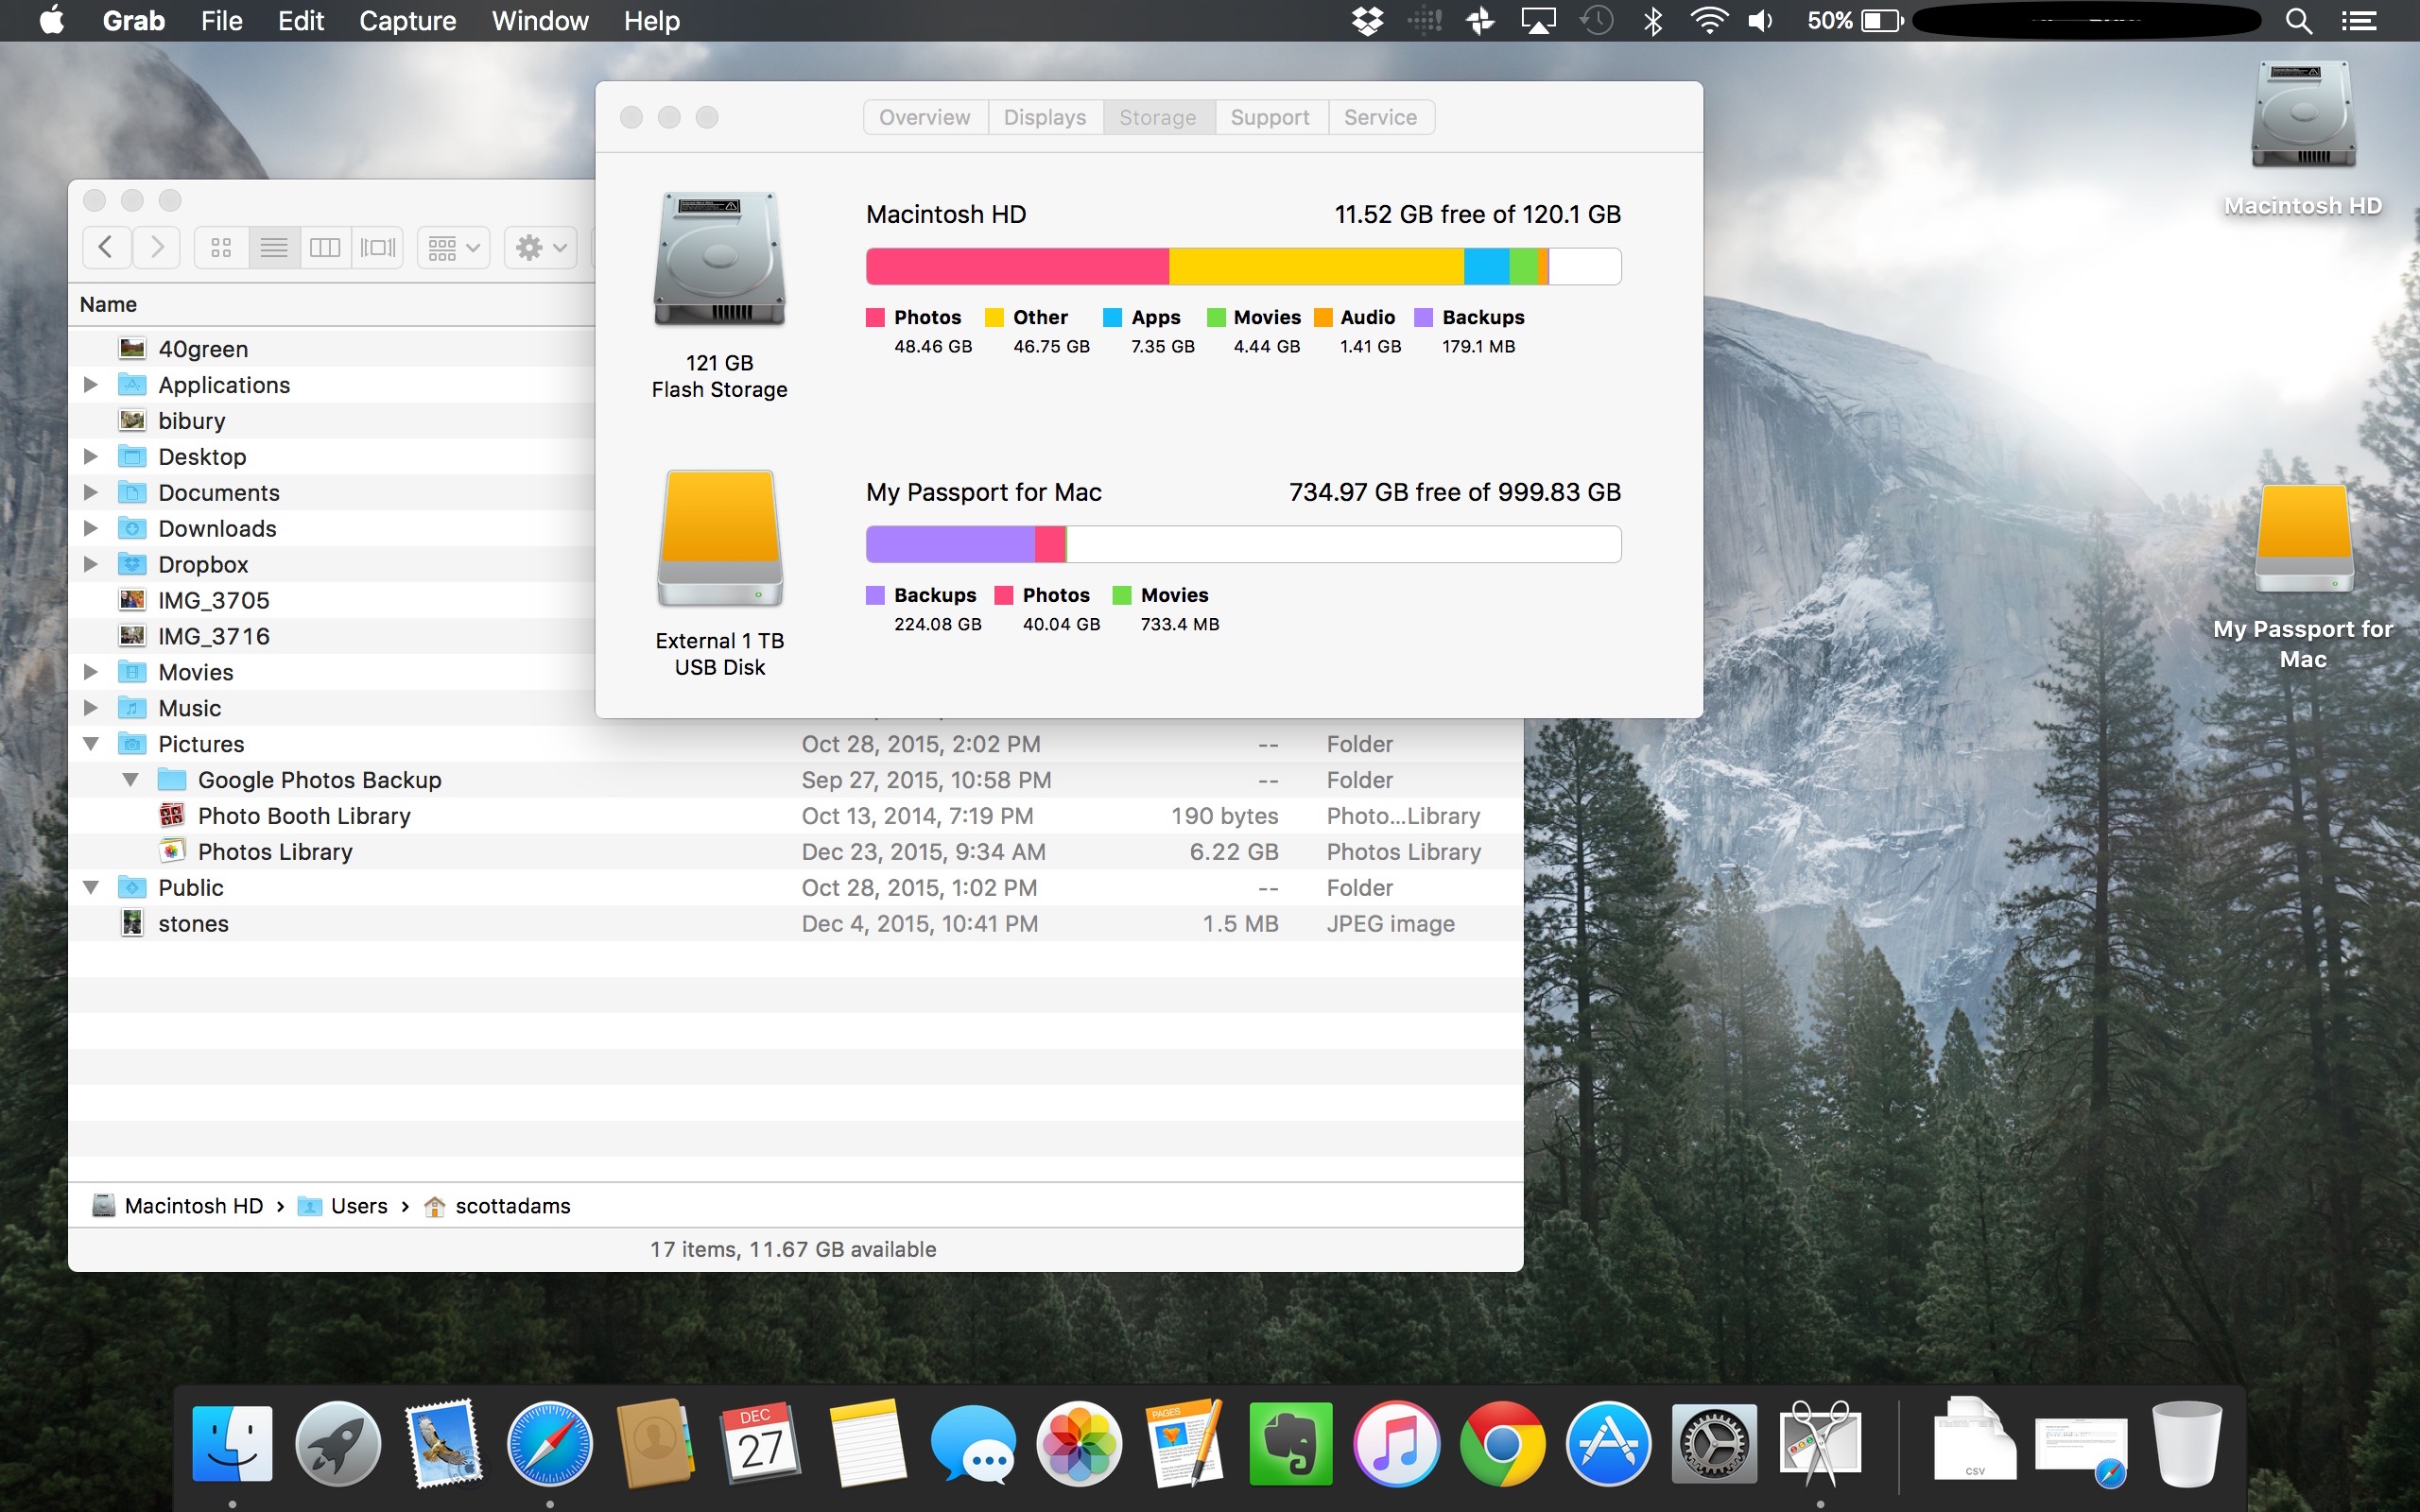Switch to the Displays tab
This screenshot has height=1512, width=2420.
point(1044,117)
